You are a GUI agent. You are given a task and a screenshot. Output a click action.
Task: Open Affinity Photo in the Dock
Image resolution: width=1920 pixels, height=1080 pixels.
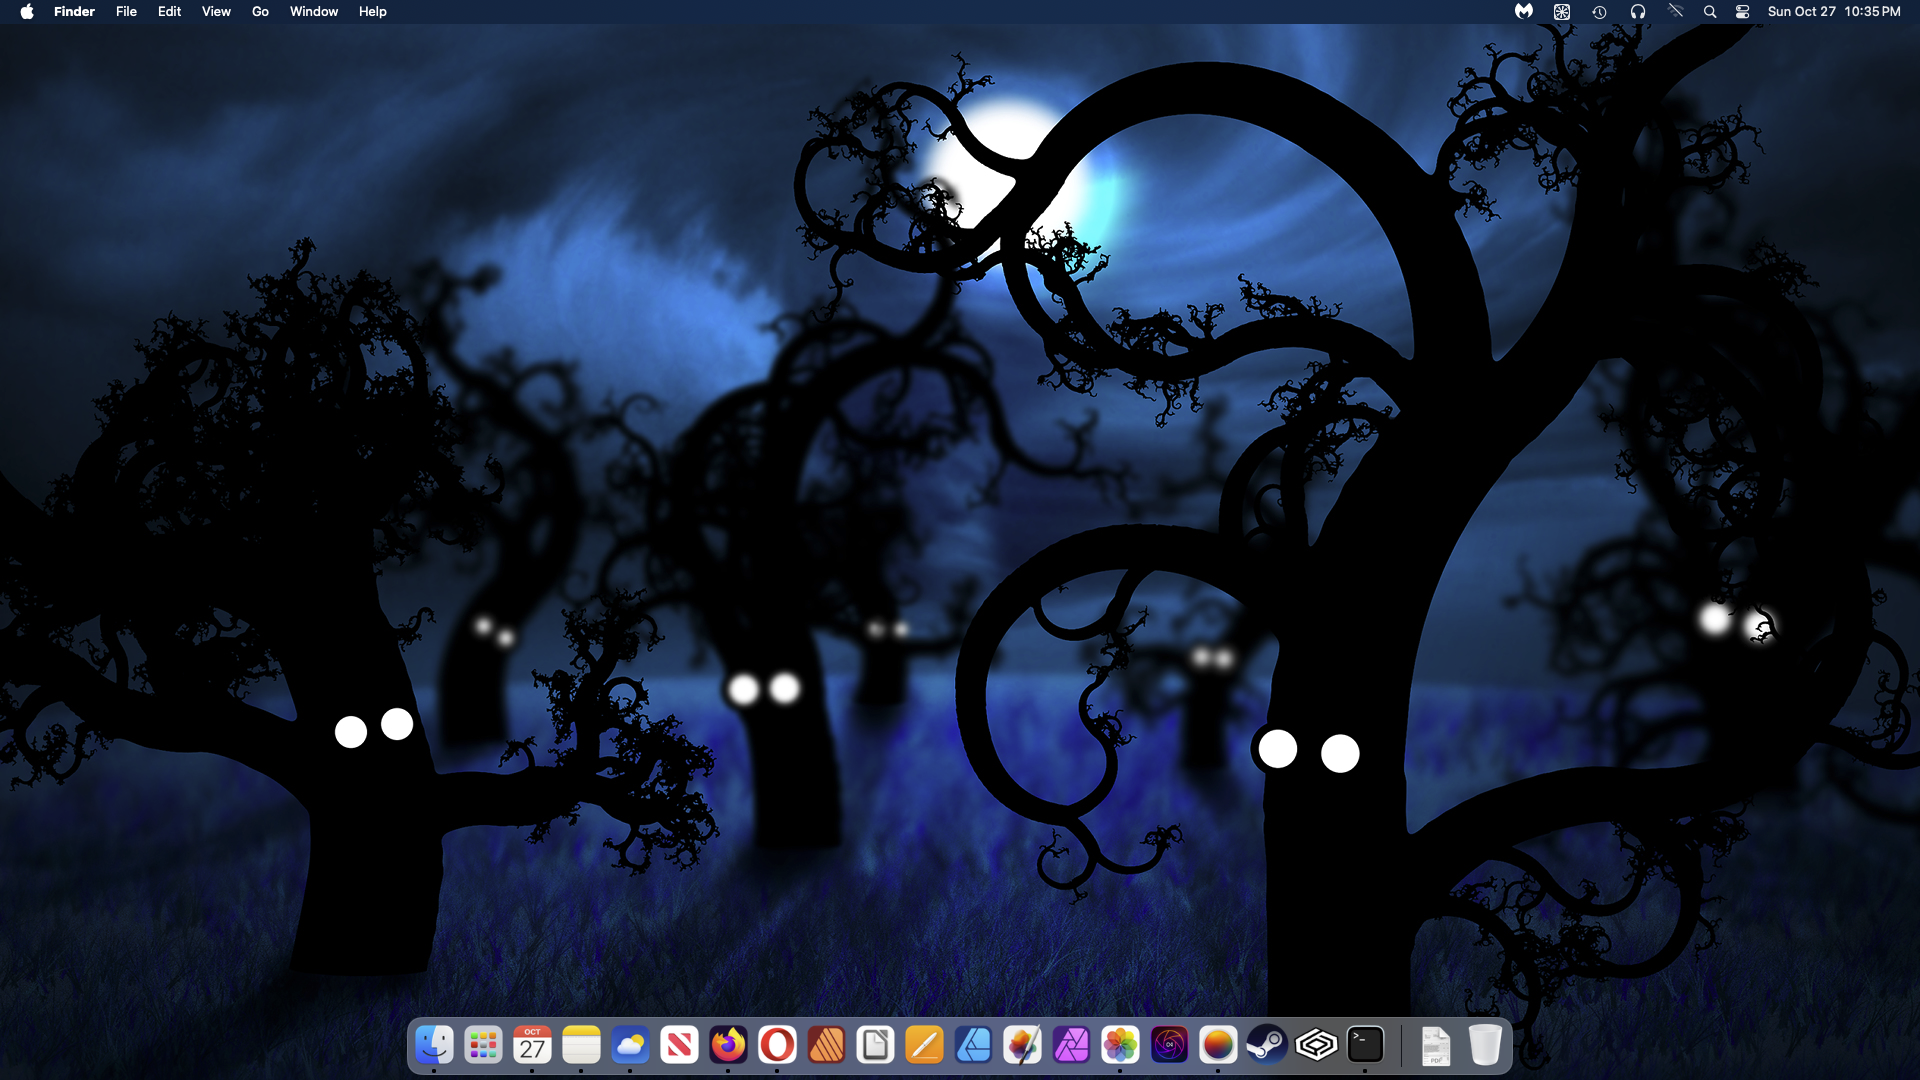point(1071,1045)
